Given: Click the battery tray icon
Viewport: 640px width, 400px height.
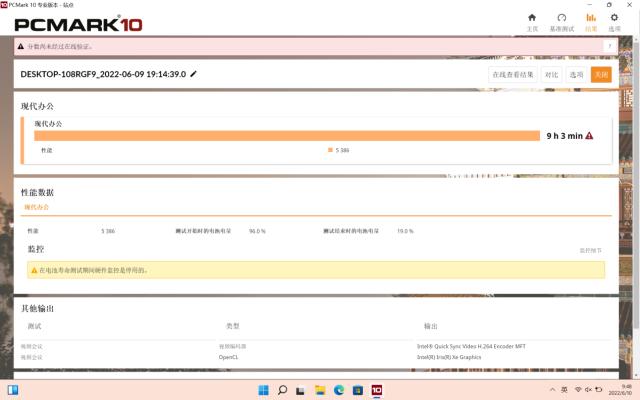Looking at the screenshot, I should pos(599,390).
